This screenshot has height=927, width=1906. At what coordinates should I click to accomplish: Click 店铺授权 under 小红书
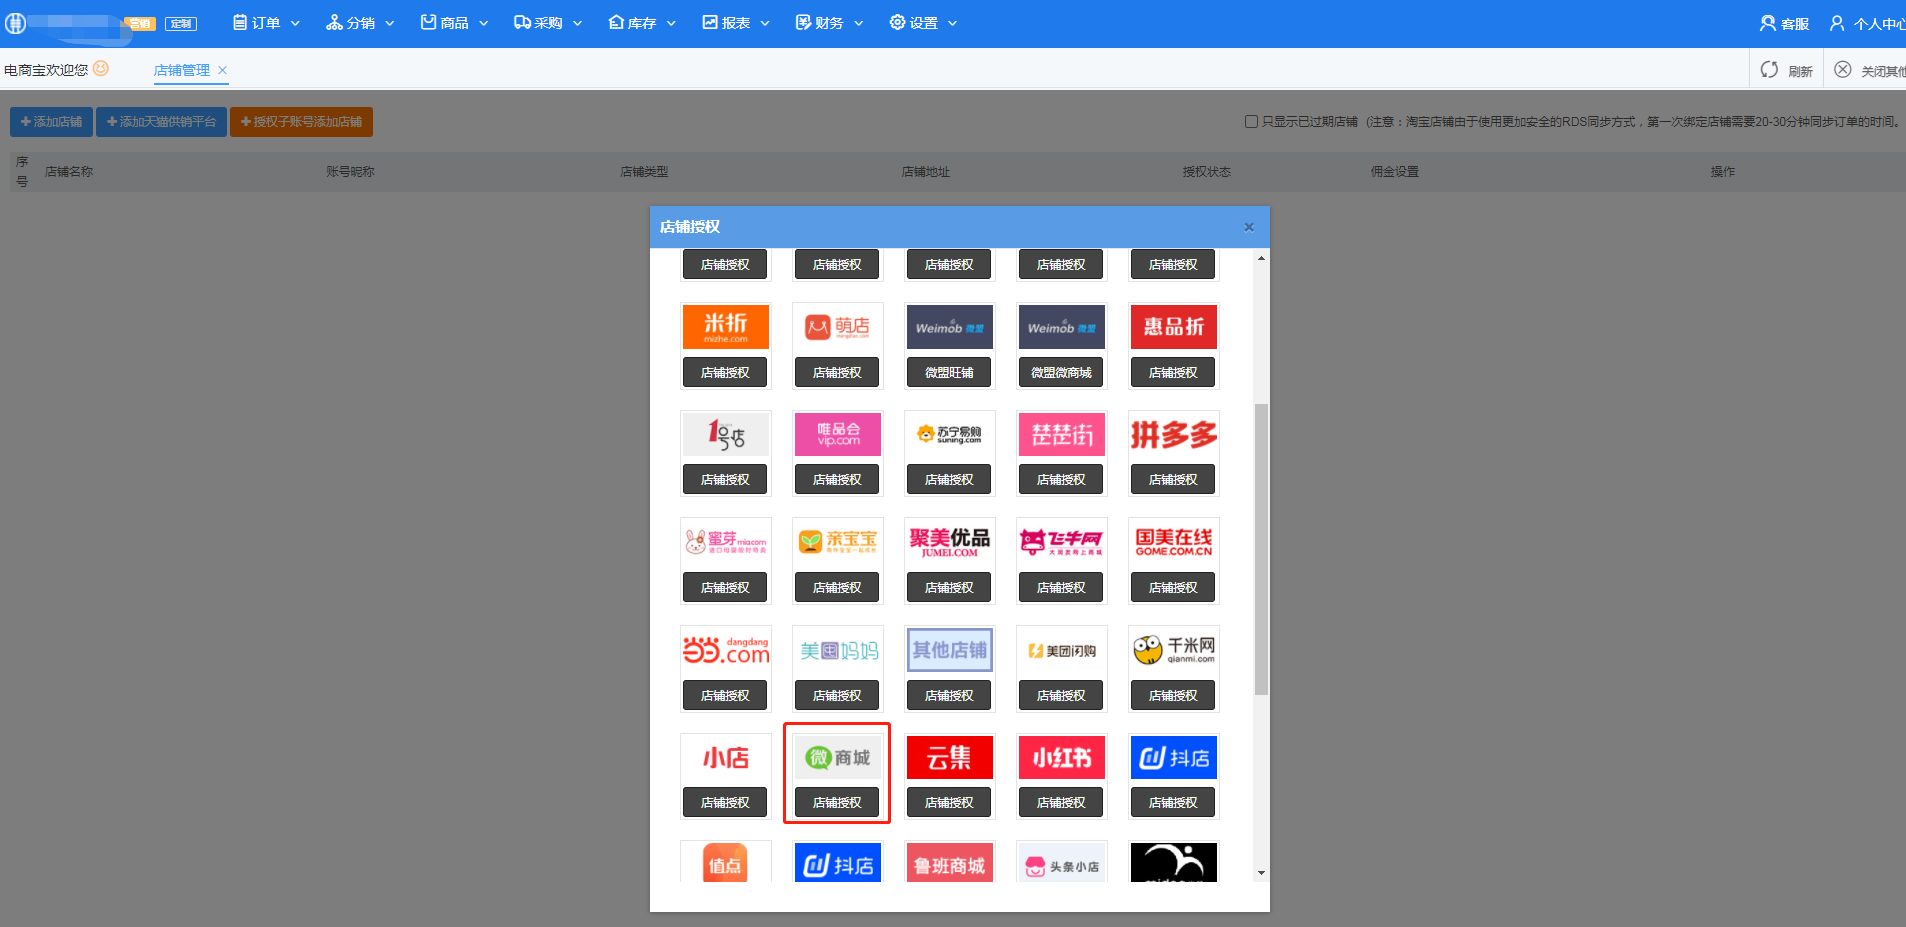[x=1061, y=802]
